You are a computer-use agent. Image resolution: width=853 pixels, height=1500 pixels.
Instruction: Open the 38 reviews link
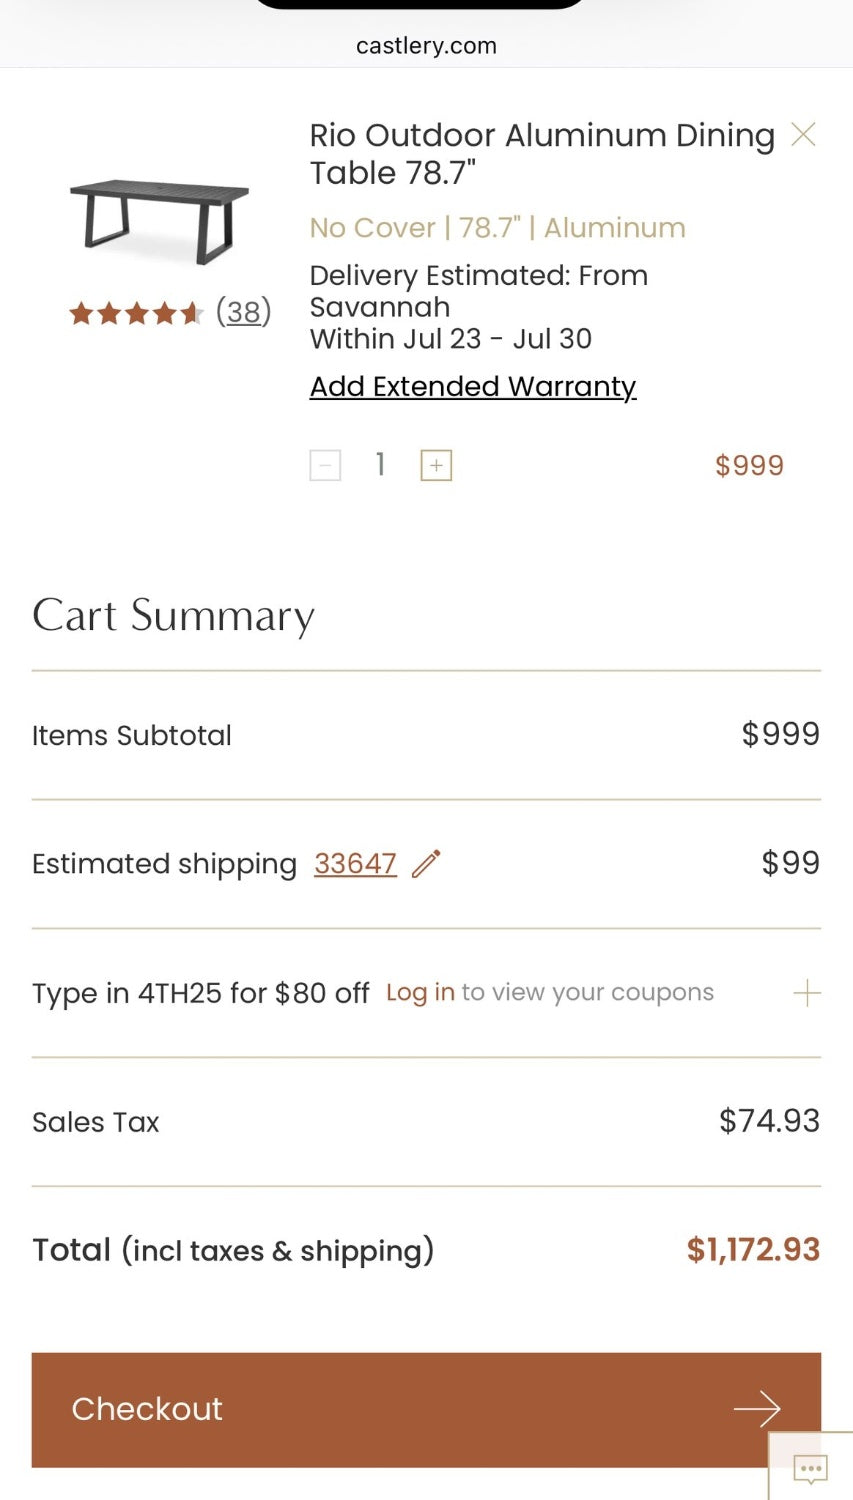pos(243,312)
